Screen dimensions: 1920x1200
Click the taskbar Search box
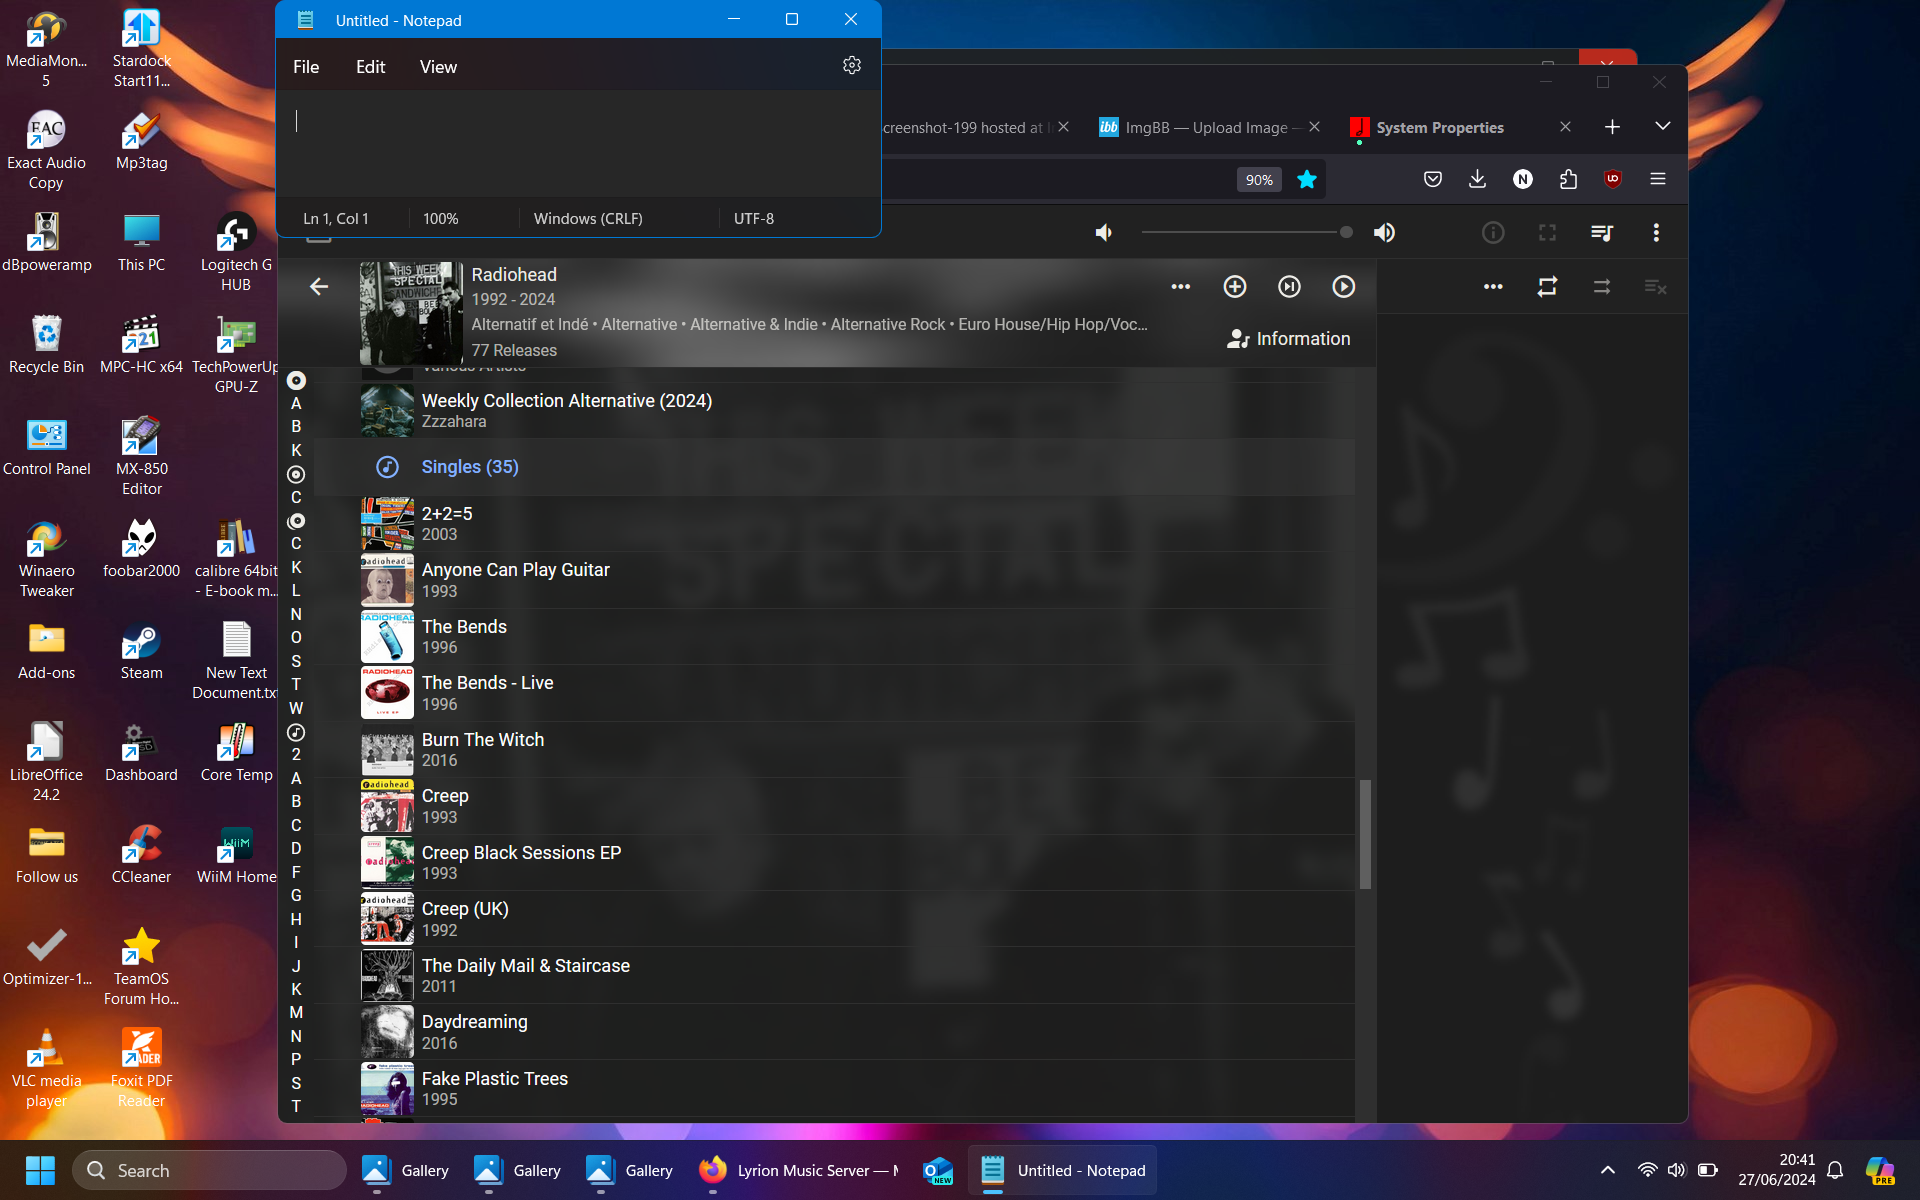209,1170
